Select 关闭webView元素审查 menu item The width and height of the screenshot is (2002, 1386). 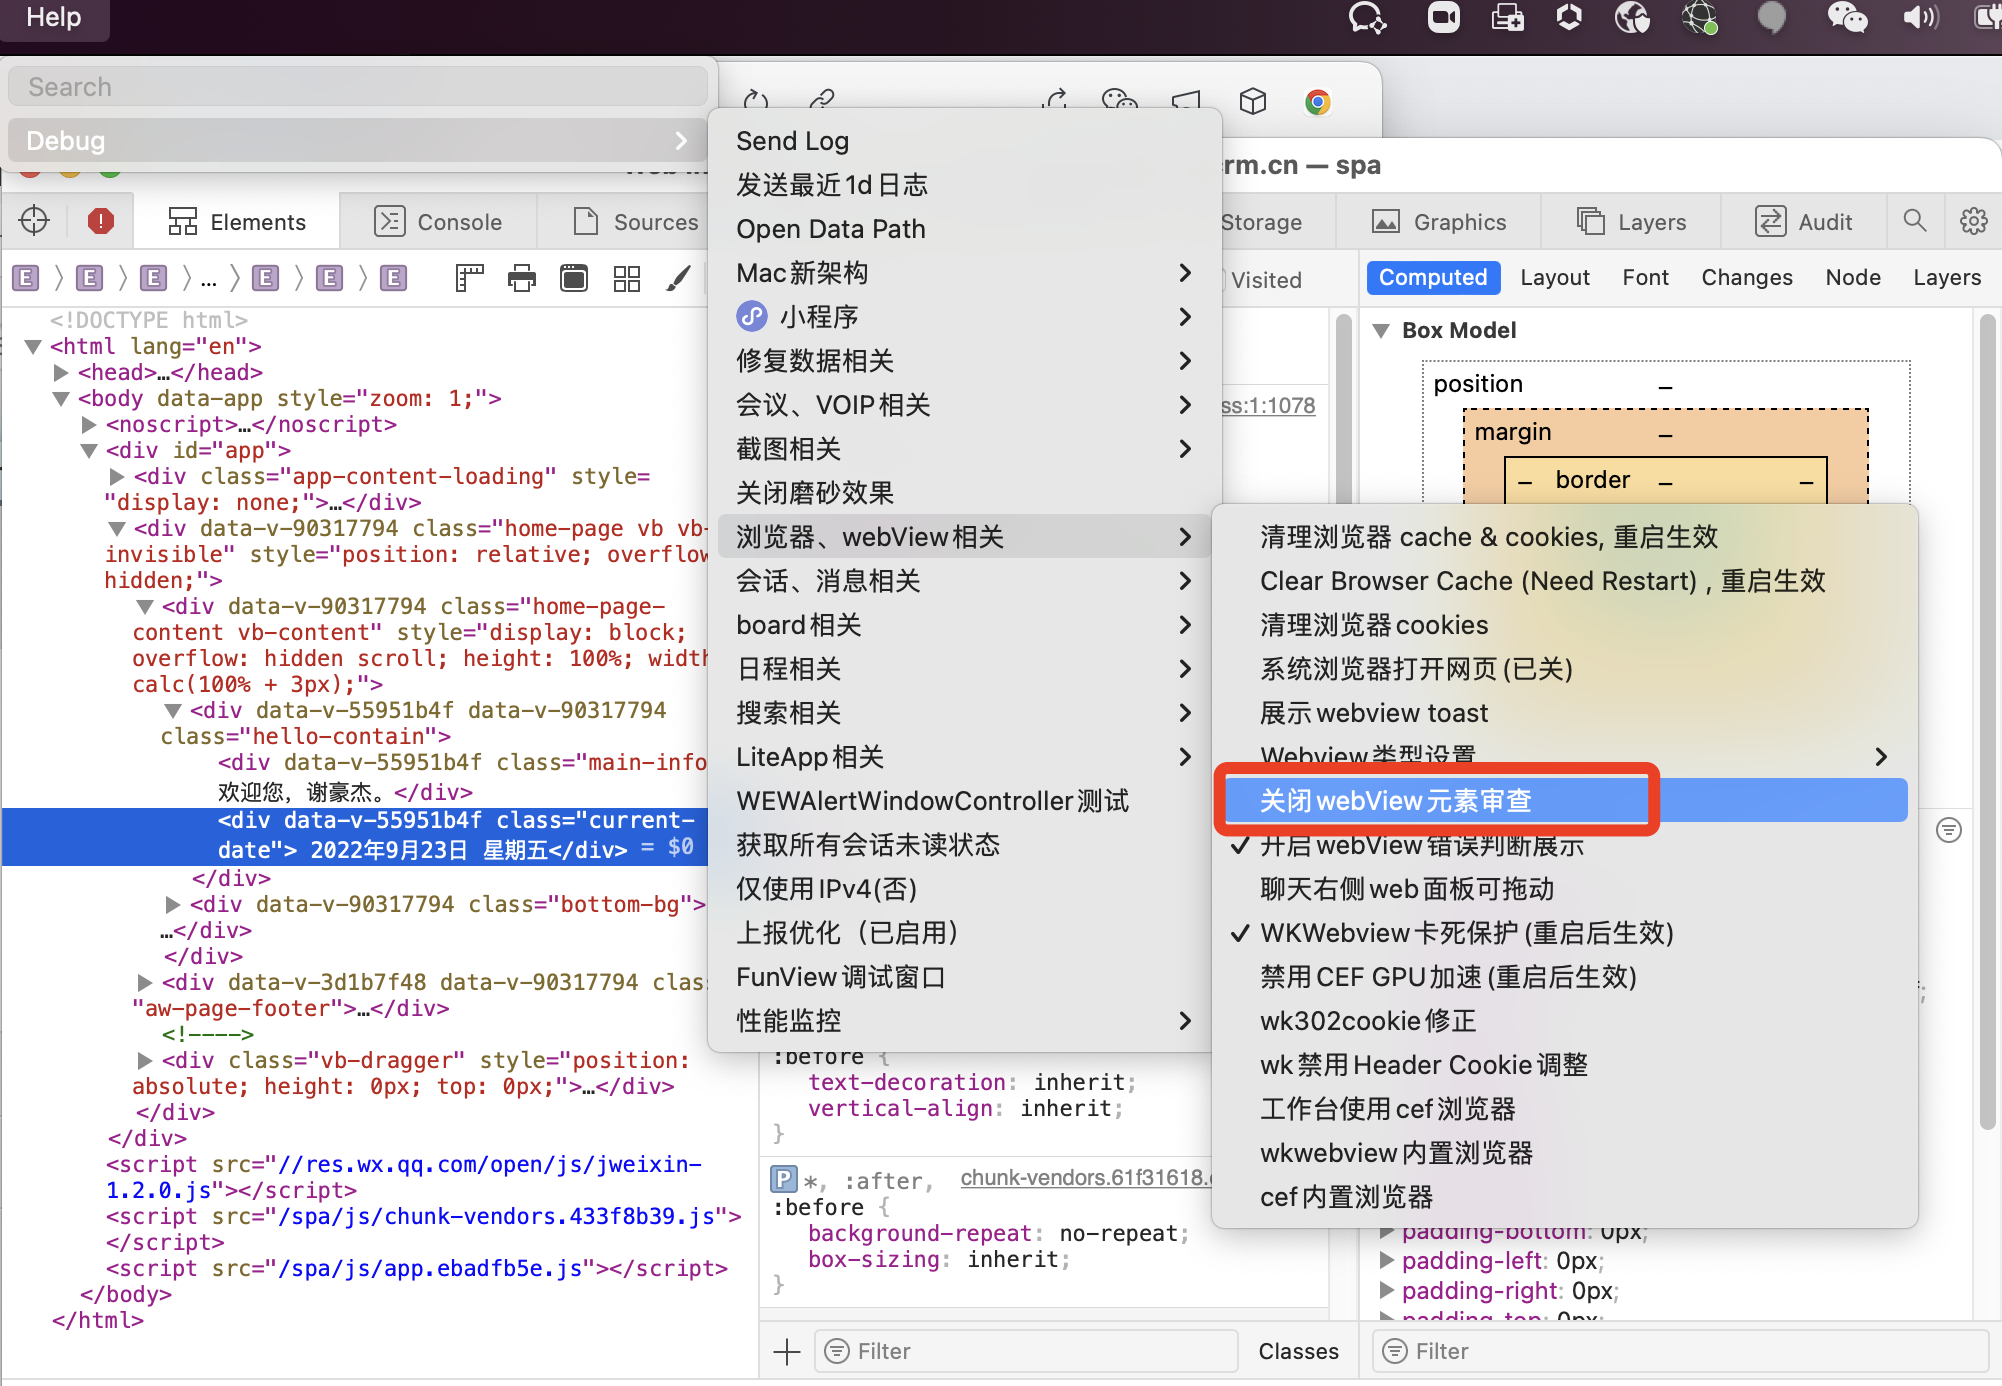click(1395, 801)
